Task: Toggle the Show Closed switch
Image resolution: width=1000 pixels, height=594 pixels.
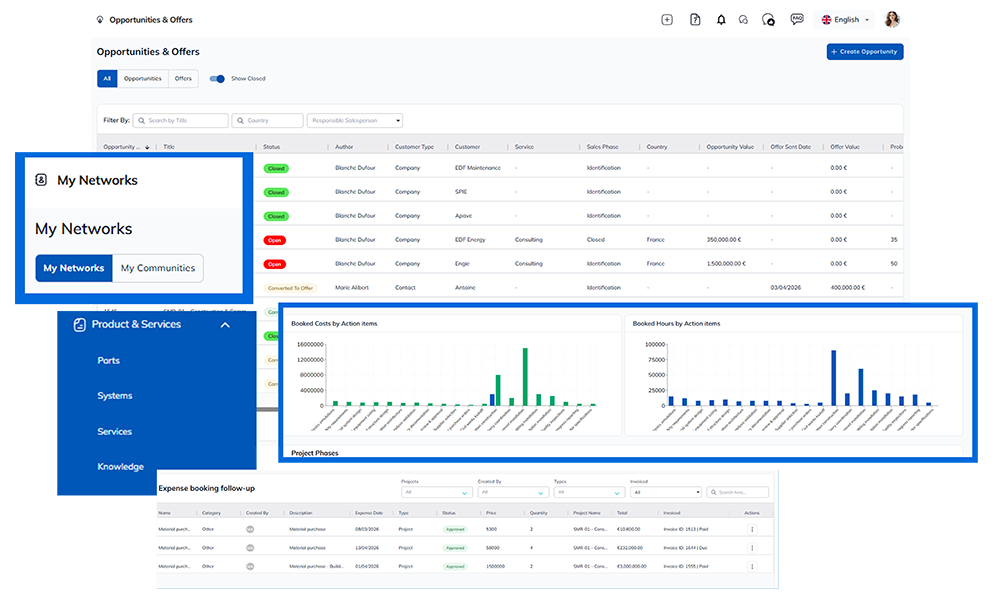Action: coord(217,78)
